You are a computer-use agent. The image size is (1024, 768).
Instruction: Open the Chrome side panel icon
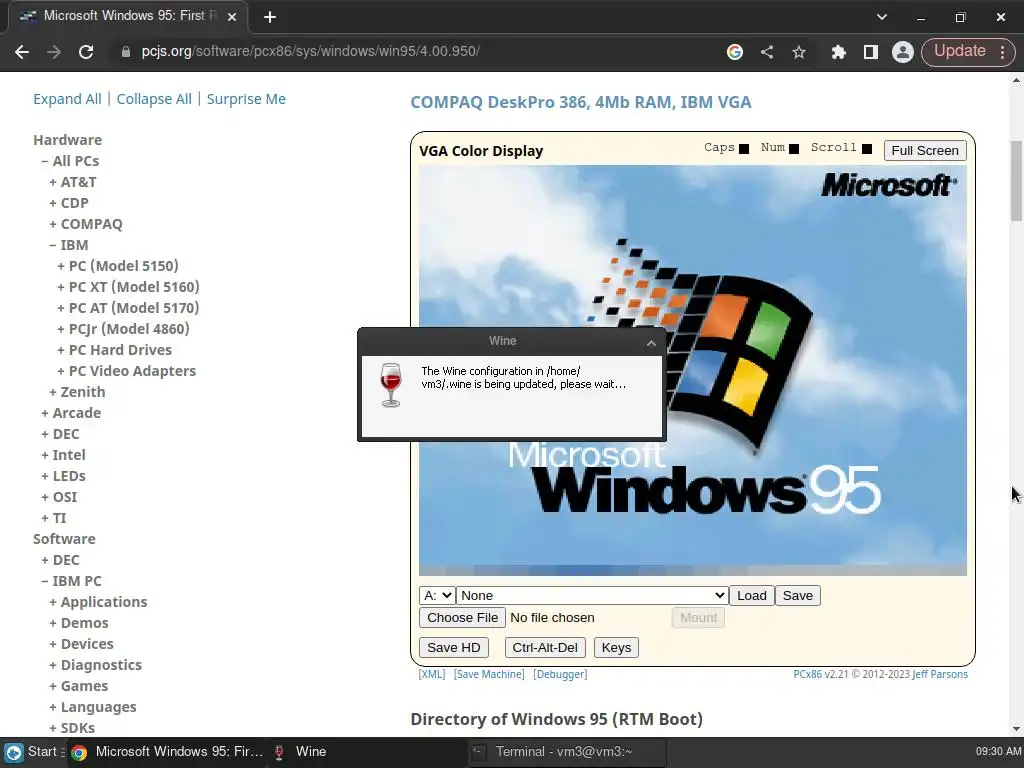click(x=871, y=52)
